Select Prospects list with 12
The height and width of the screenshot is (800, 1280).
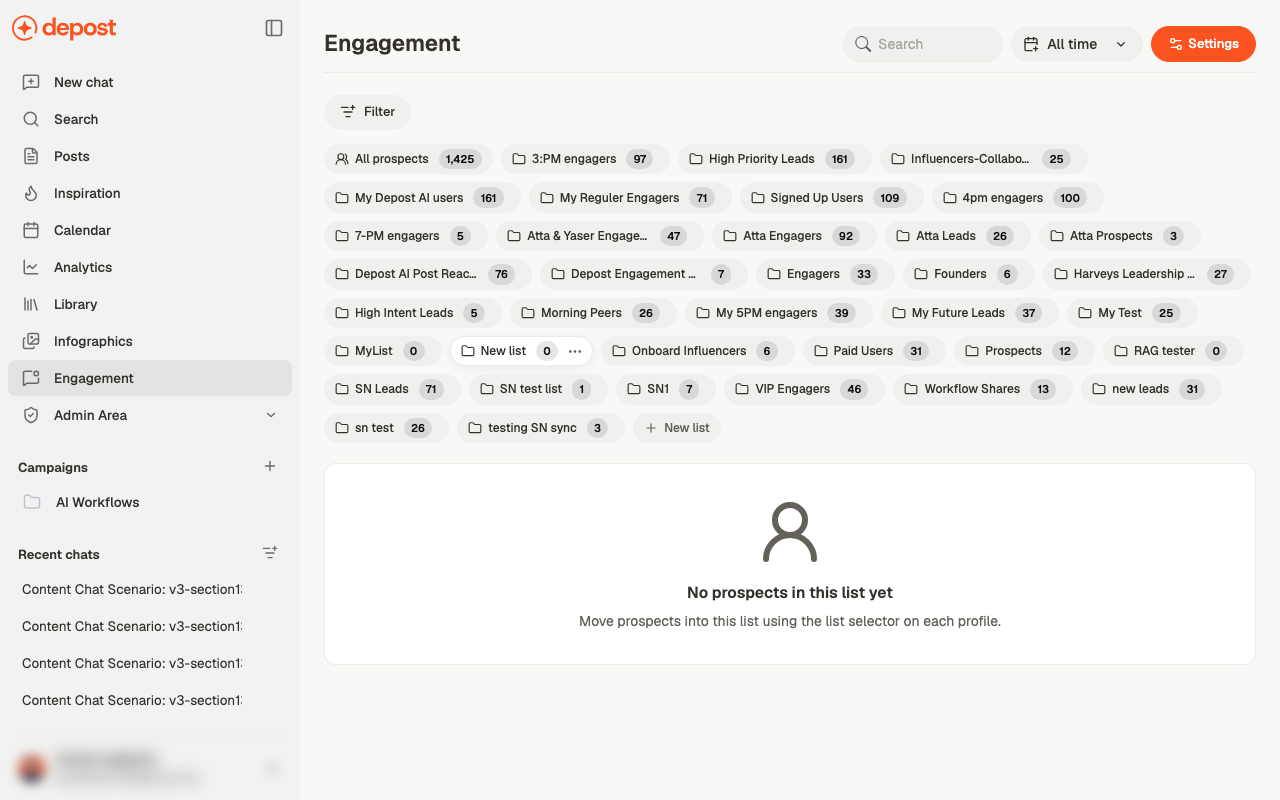(1024, 351)
